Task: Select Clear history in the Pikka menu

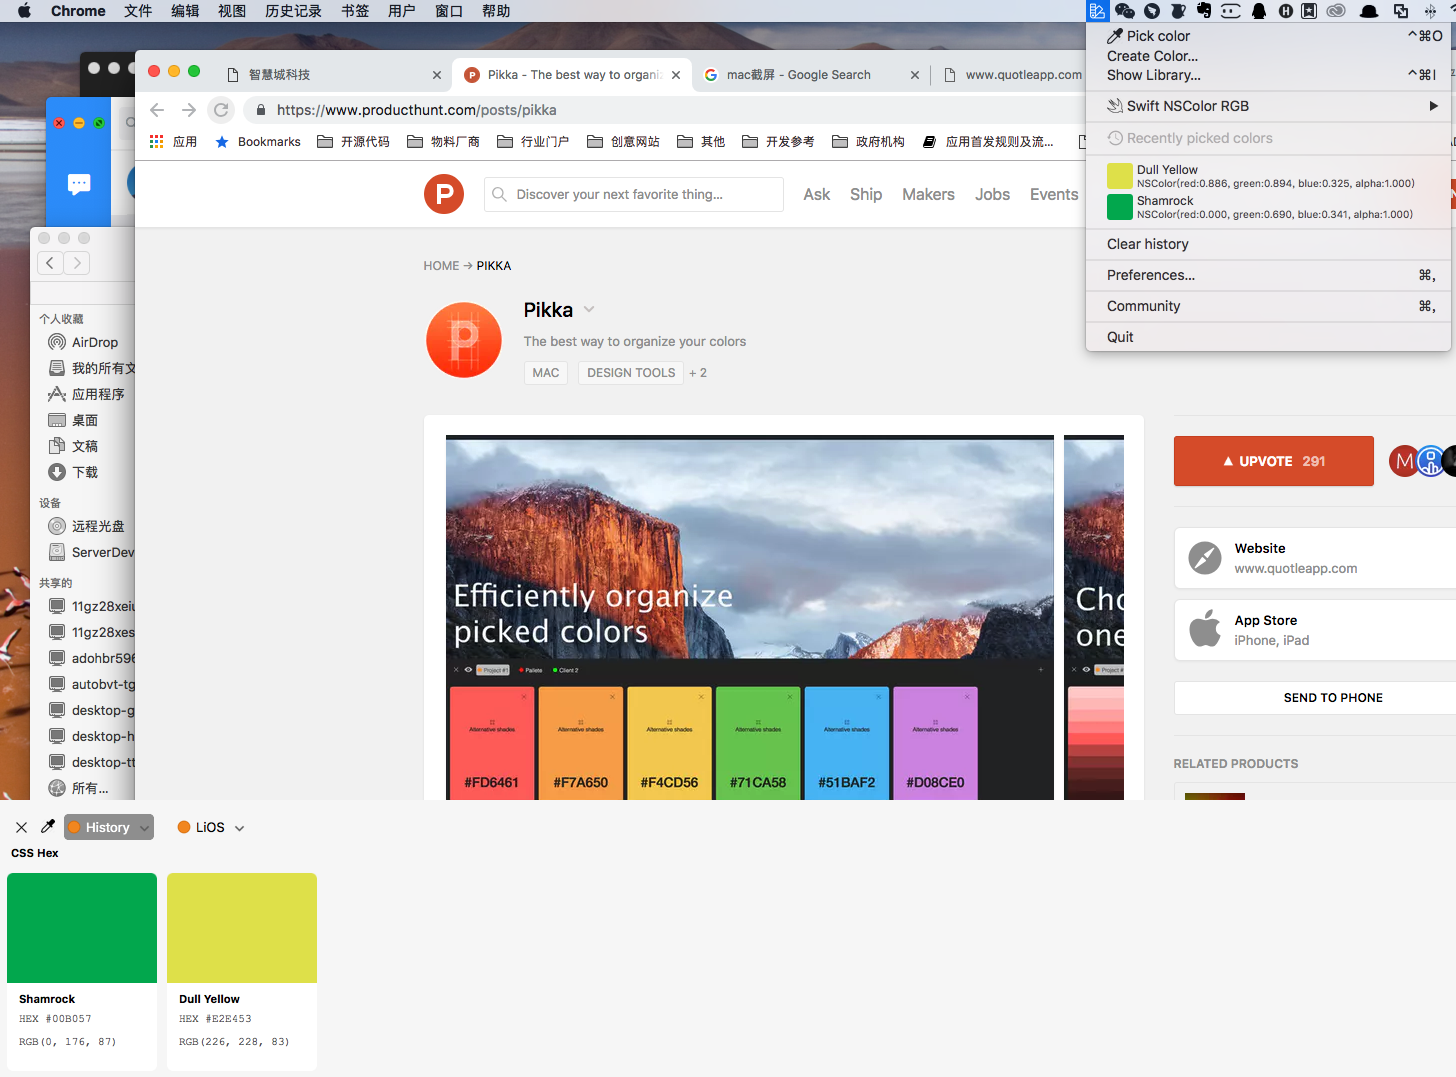Action: click(x=1147, y=244)
